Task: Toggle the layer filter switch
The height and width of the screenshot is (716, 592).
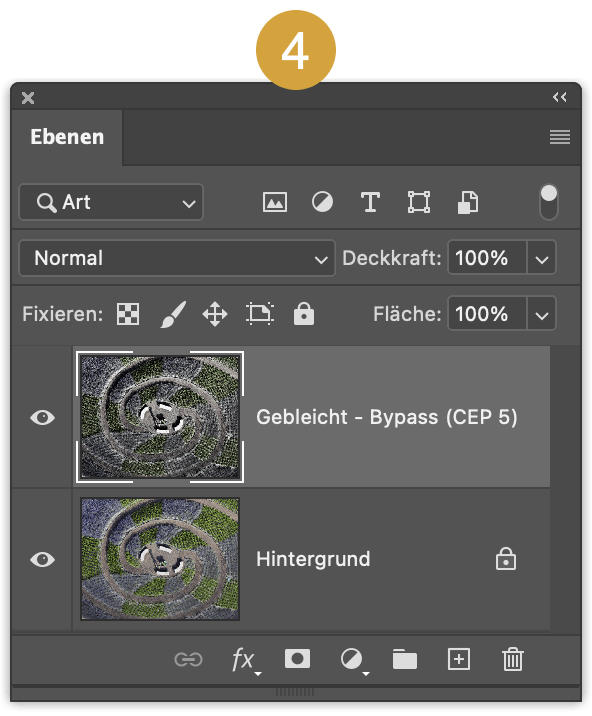Action: [549, 202]
